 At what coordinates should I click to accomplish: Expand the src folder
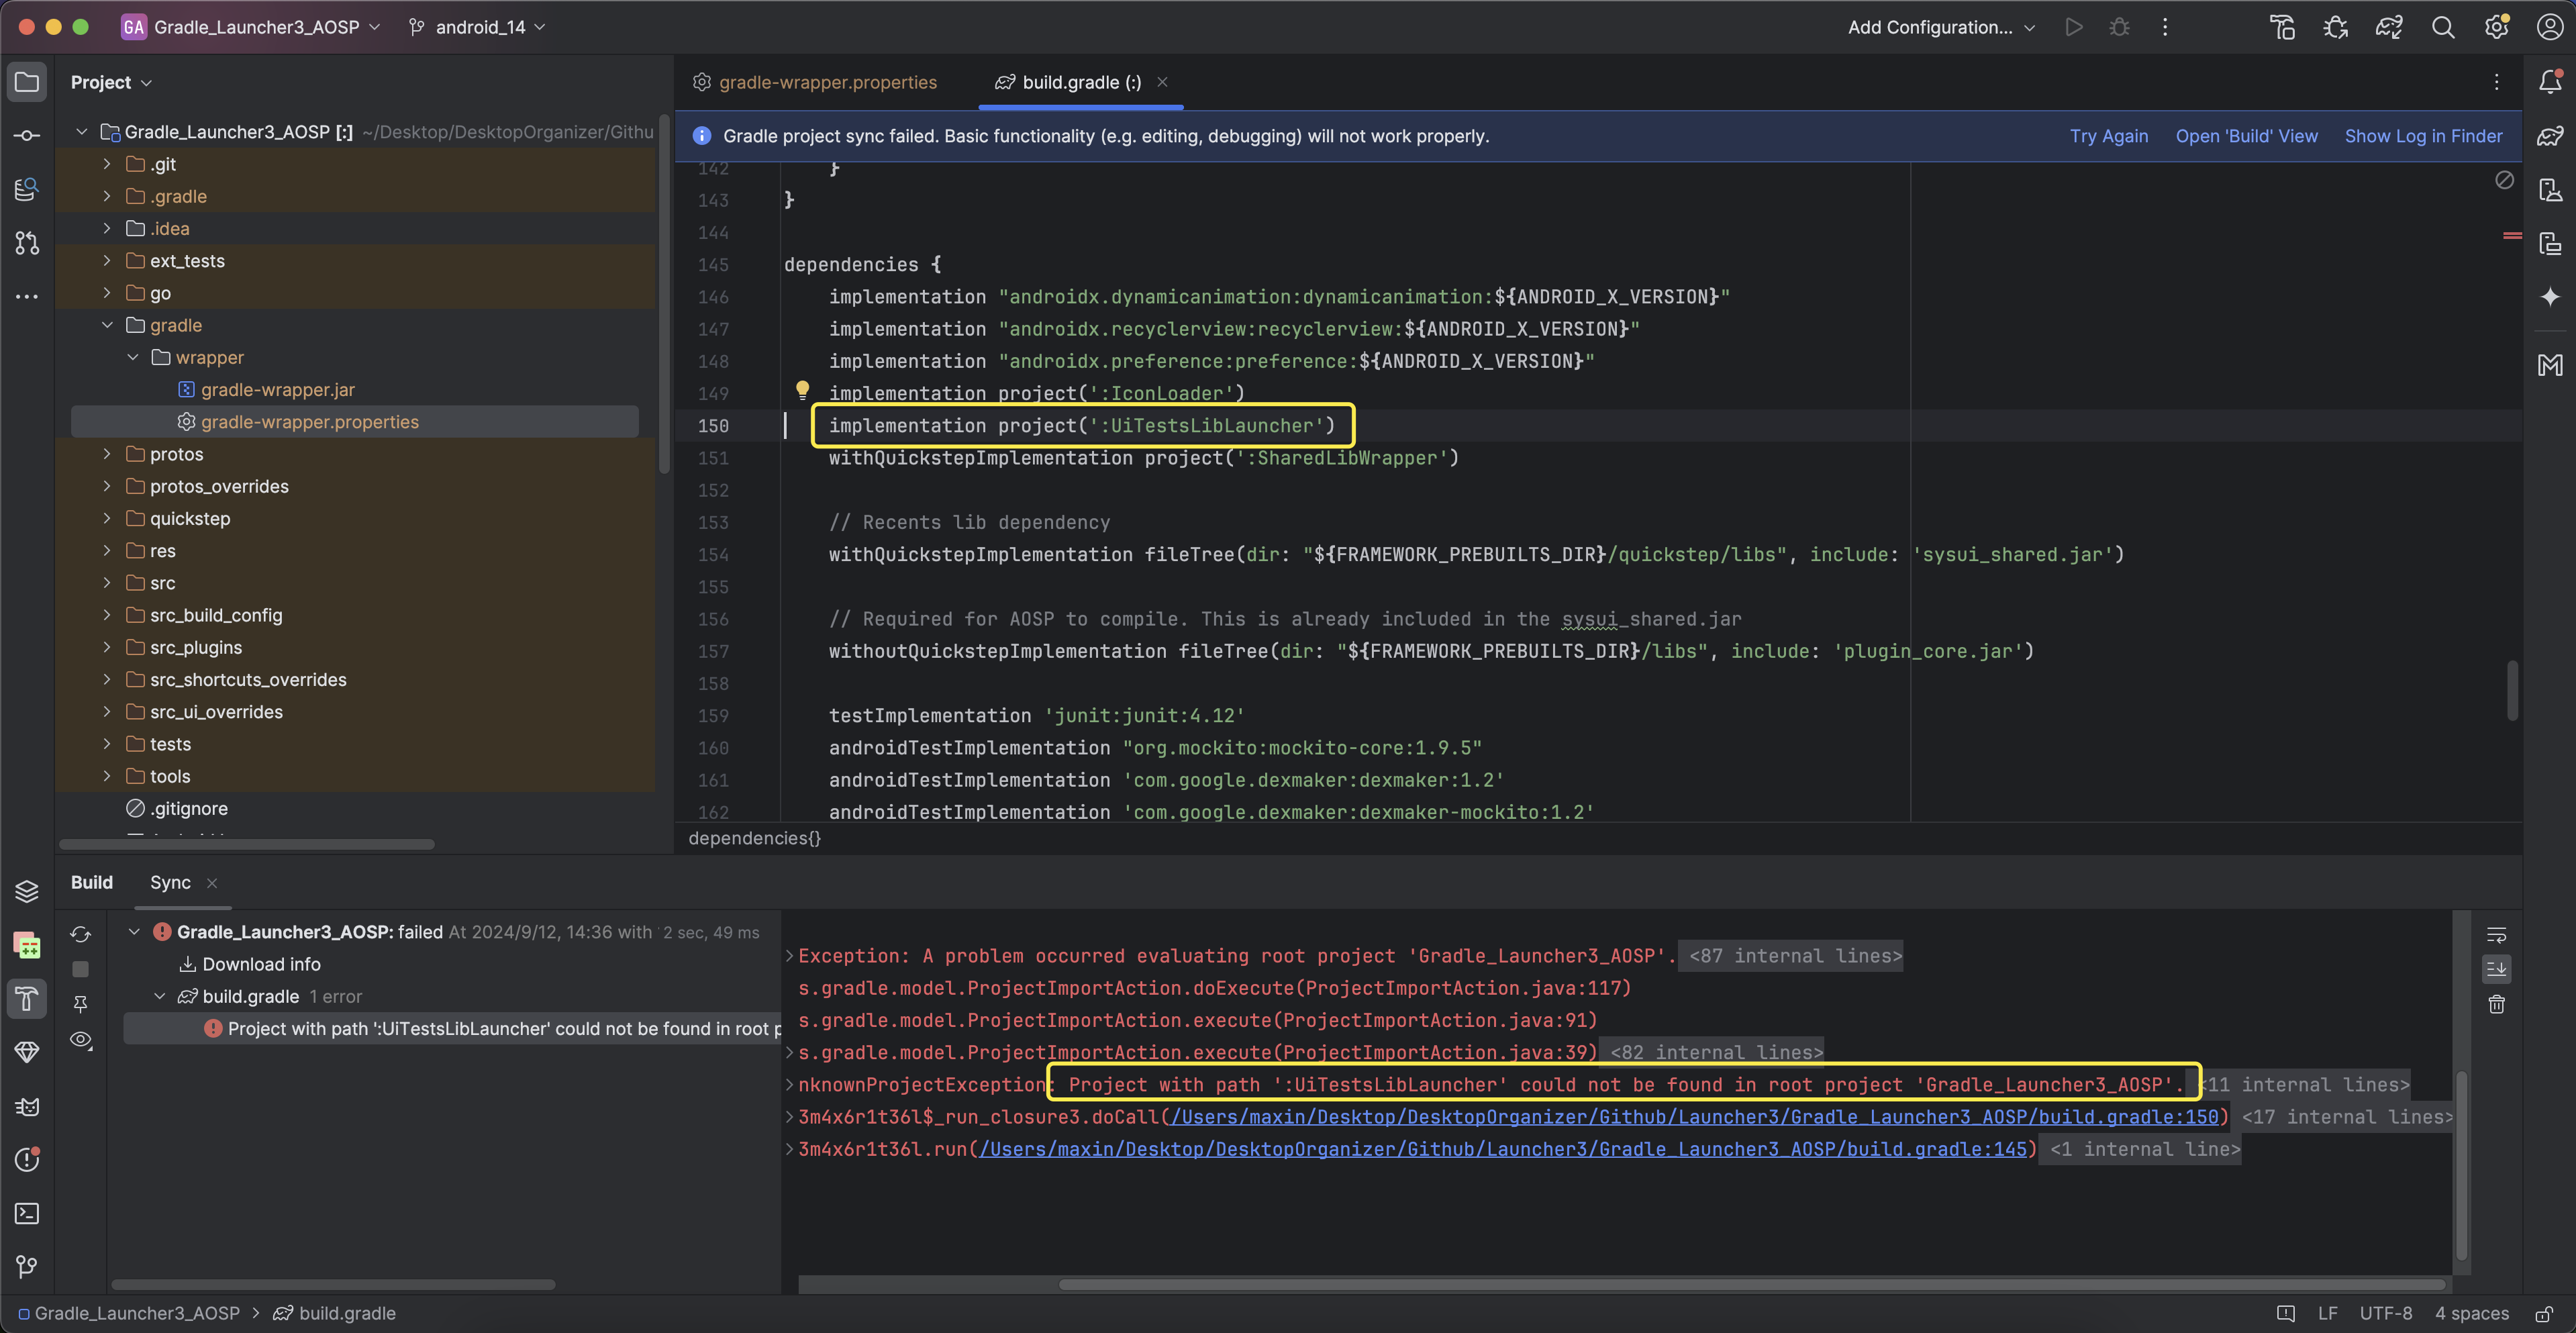coord(107,583)
